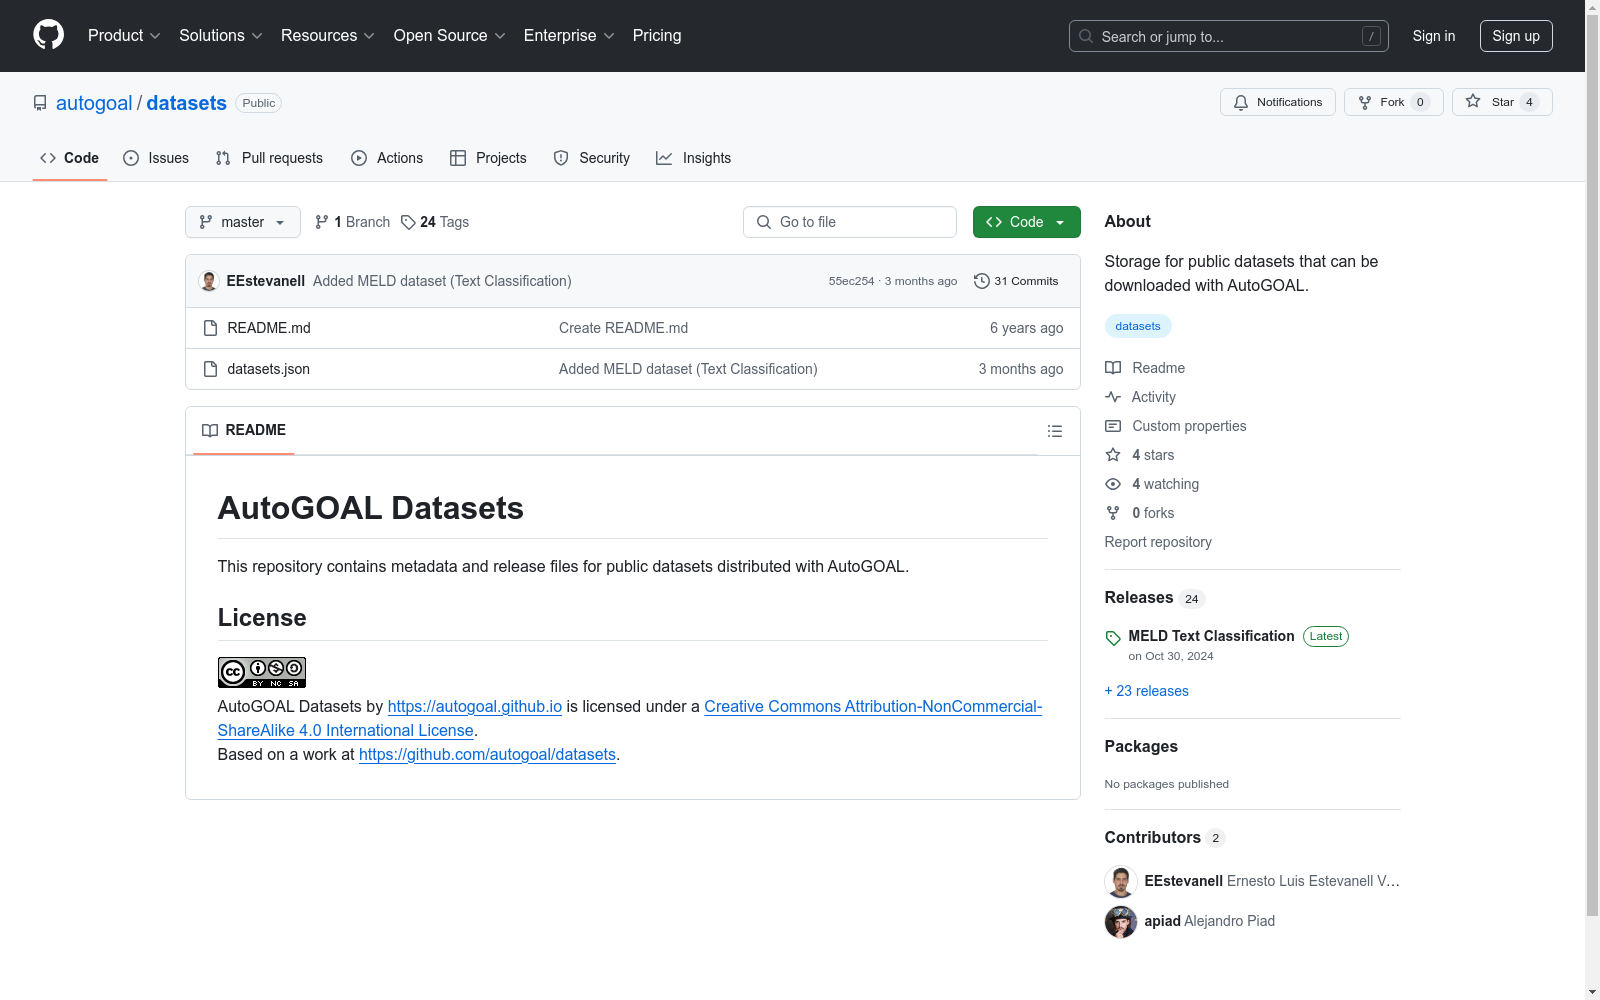1600x1000 pixels.
Task: Open the Packages heading link
Action: [1141, 746]
